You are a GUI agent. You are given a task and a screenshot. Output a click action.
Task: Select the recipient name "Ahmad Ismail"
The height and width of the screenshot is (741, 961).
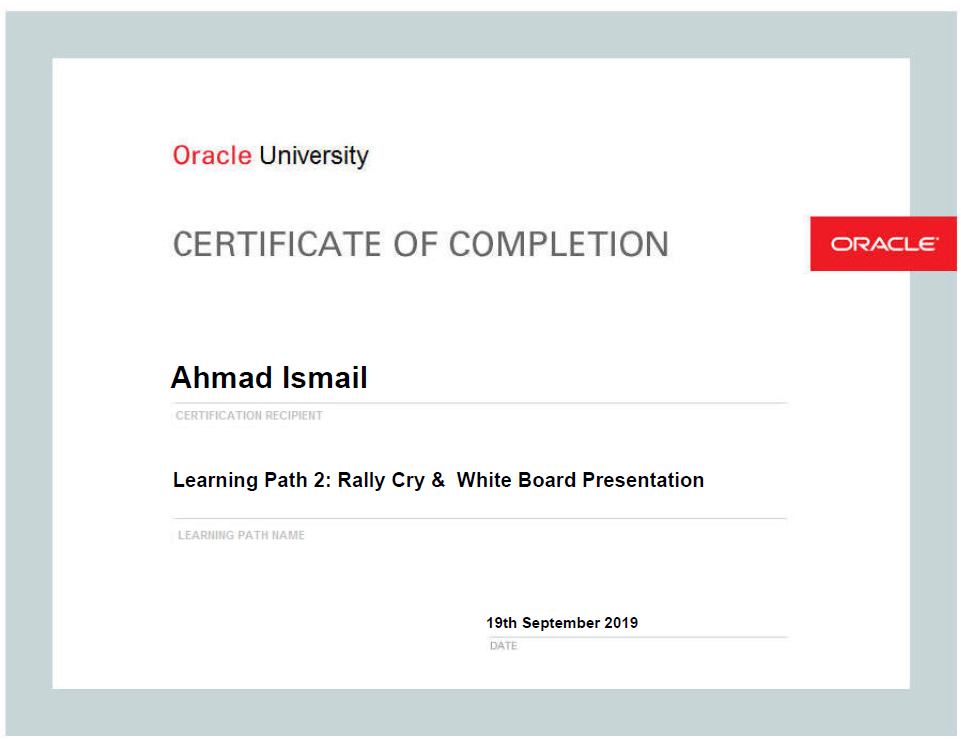point(269,377)
